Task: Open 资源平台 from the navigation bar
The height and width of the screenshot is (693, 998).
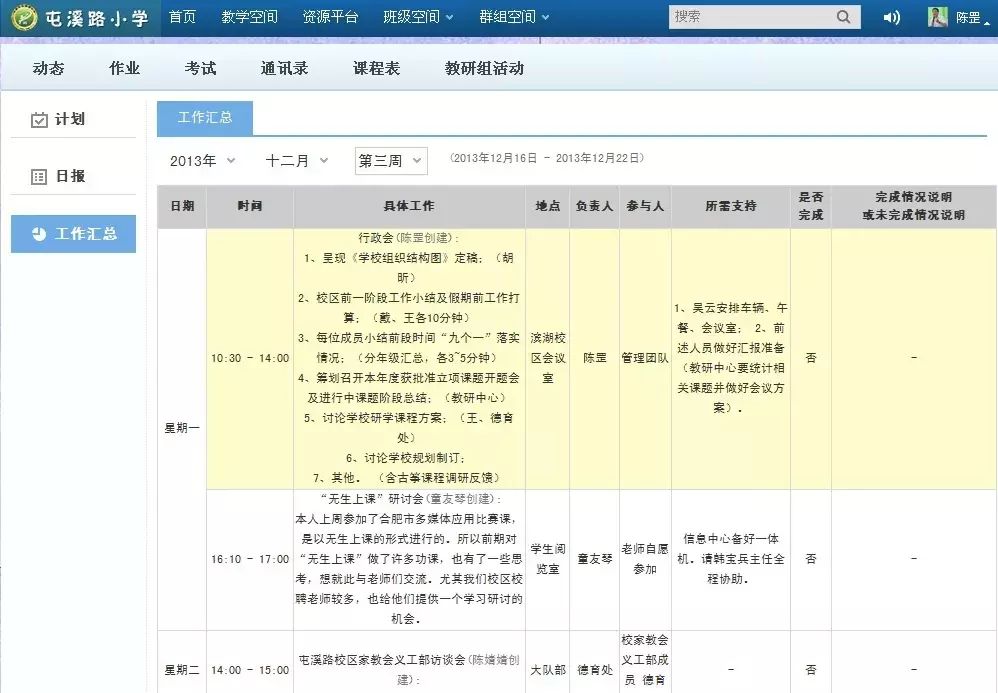Action: [x=332, y=17]
